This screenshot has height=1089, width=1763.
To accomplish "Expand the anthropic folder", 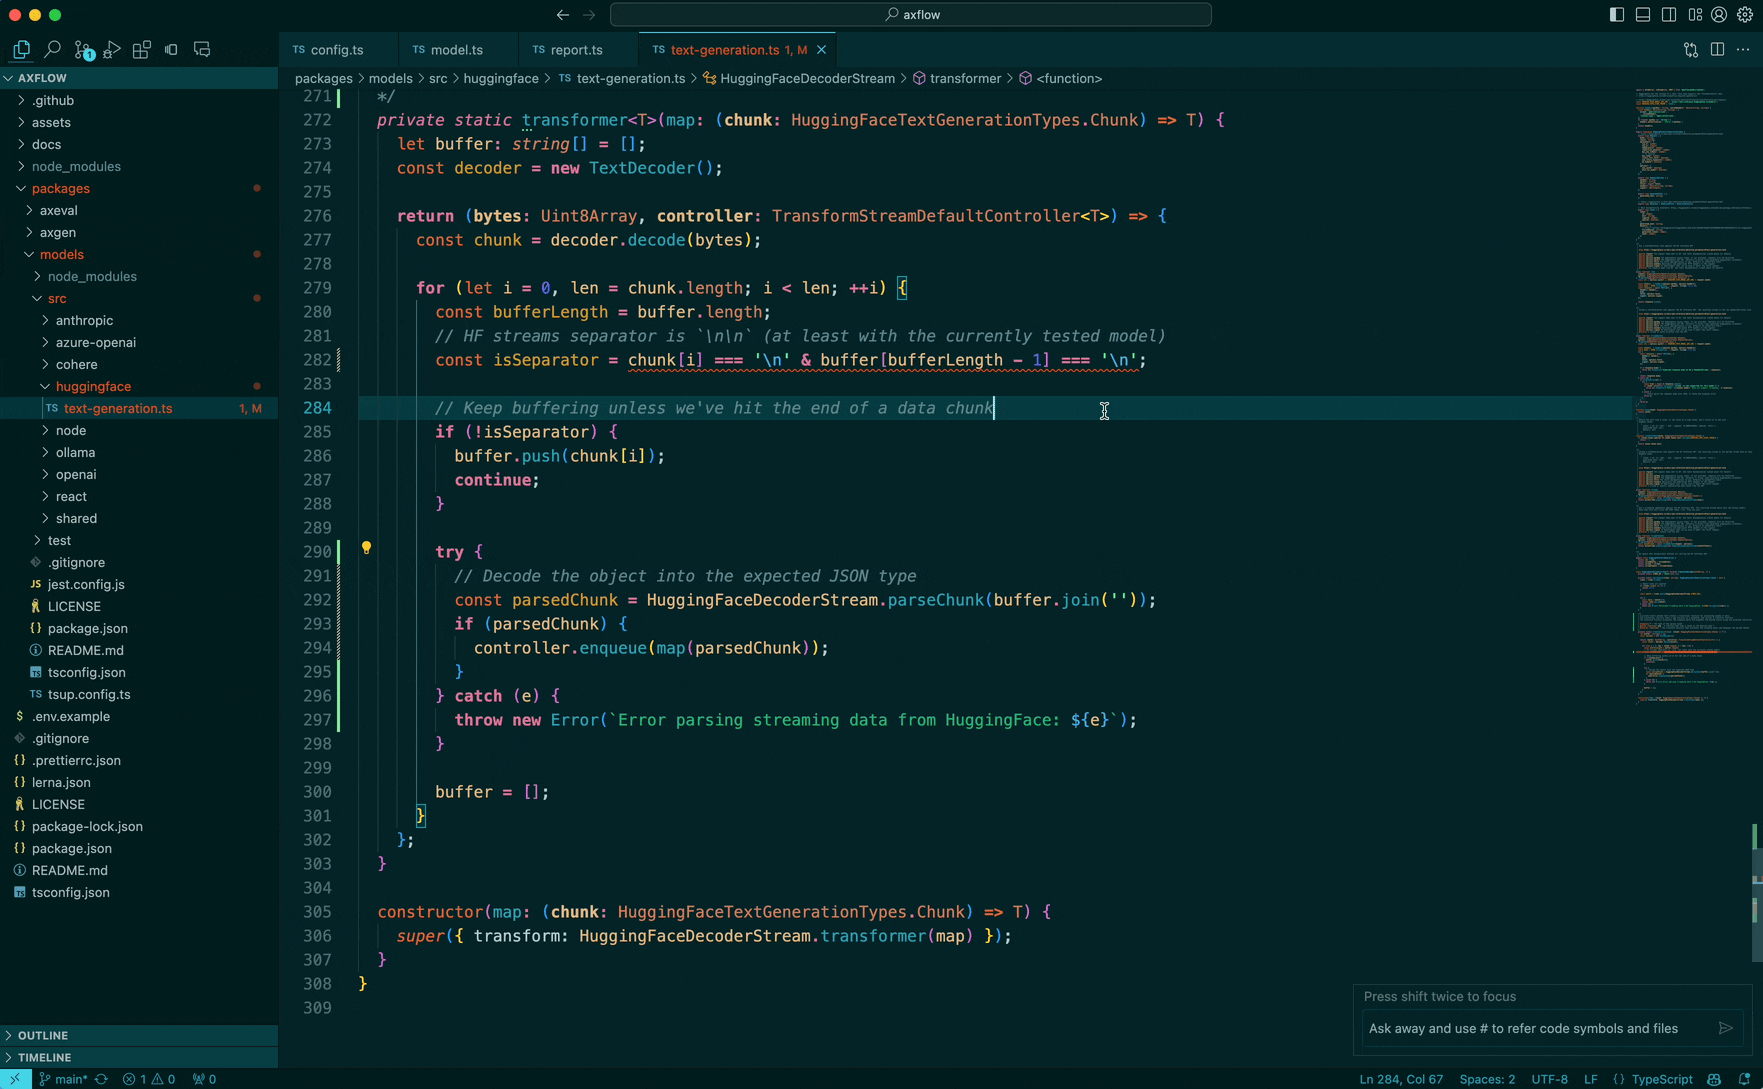I will point(84,320).
